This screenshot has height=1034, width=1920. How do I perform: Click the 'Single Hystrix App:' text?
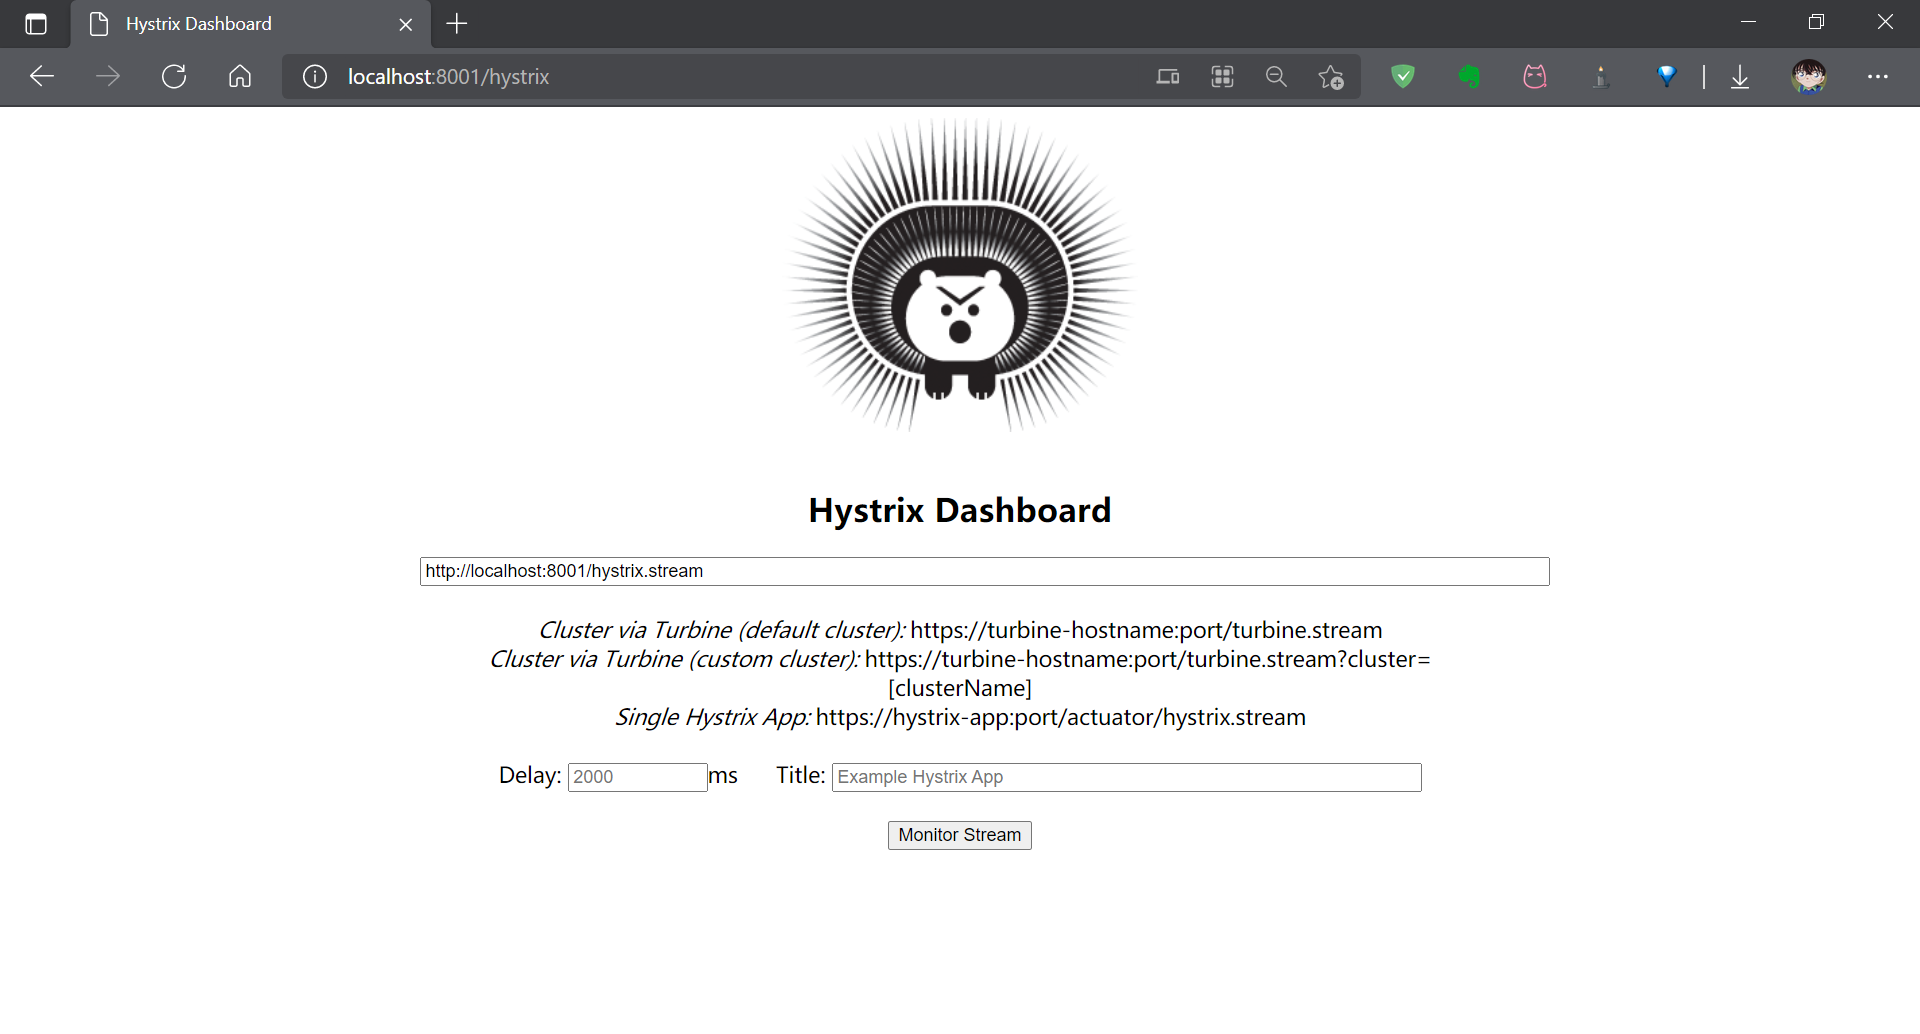click(713, 717)
